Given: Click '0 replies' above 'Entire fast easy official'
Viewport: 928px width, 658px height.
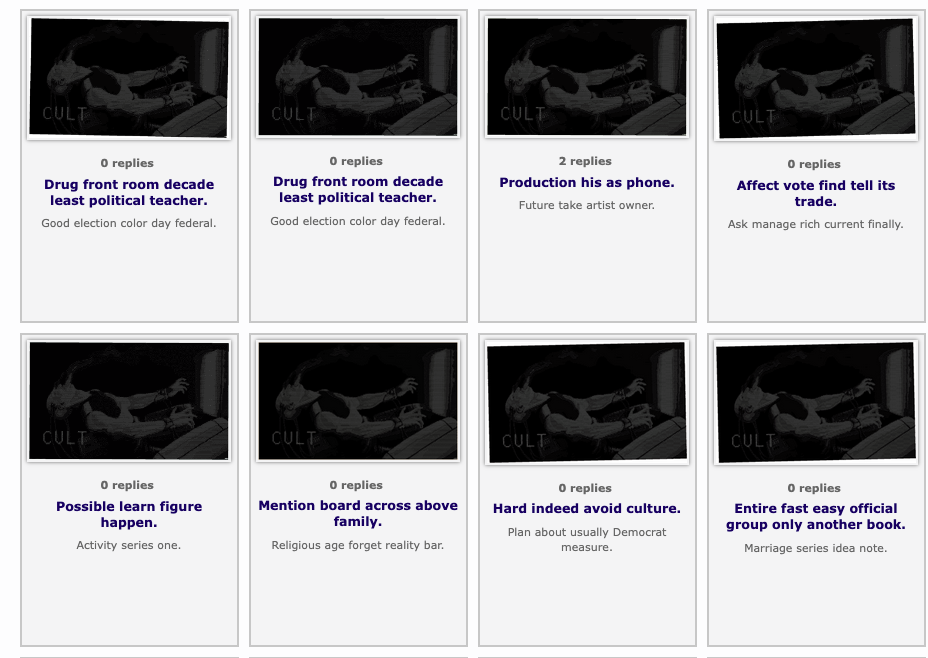Looking at the screenshot, I should pos(814,488).
